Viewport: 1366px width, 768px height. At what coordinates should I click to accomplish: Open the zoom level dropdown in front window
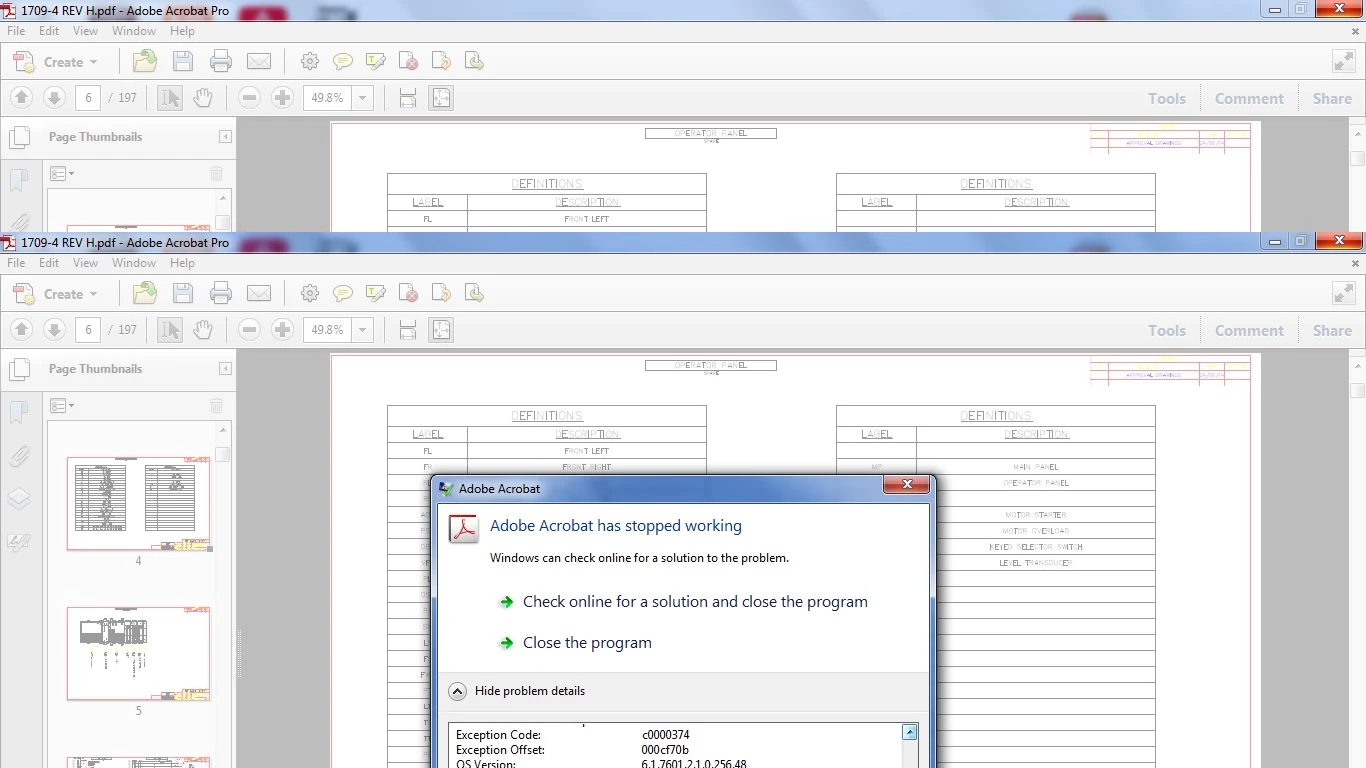pos(363,330)
